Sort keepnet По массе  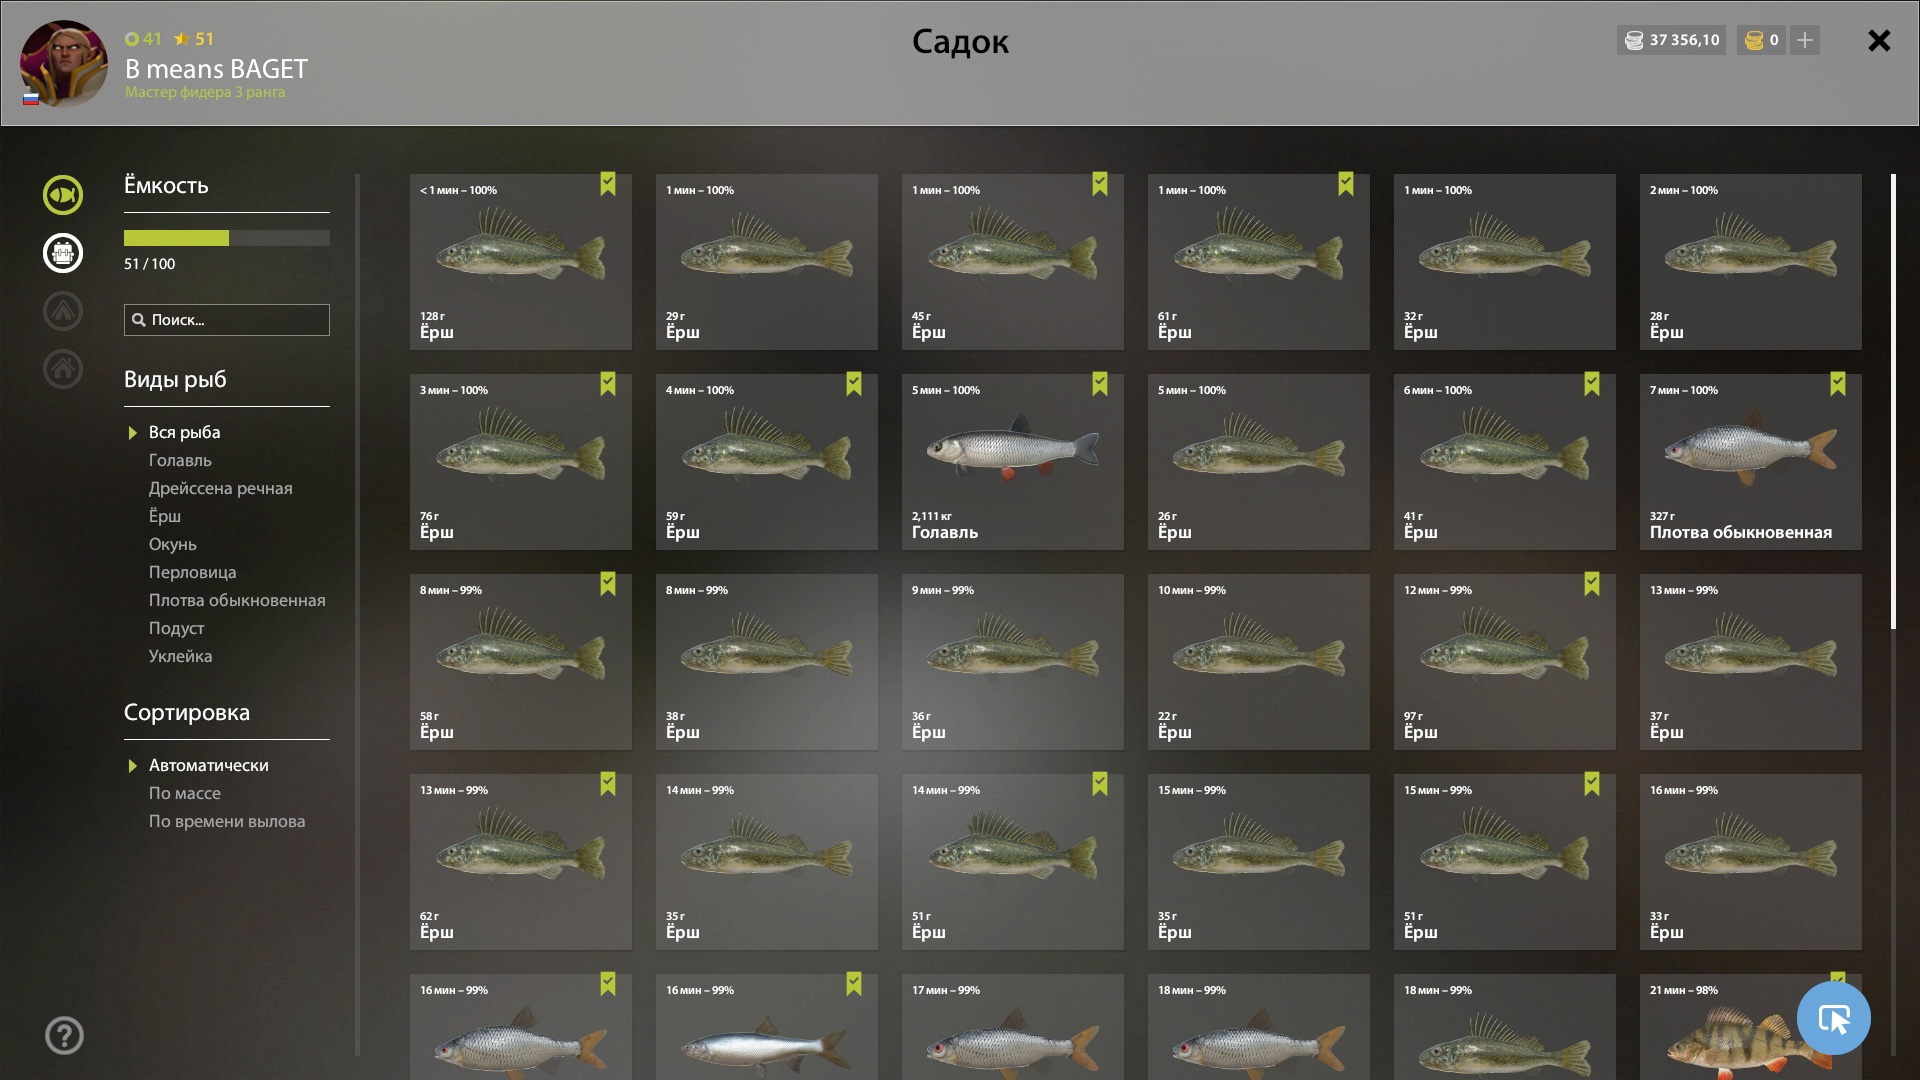(185, 793)
